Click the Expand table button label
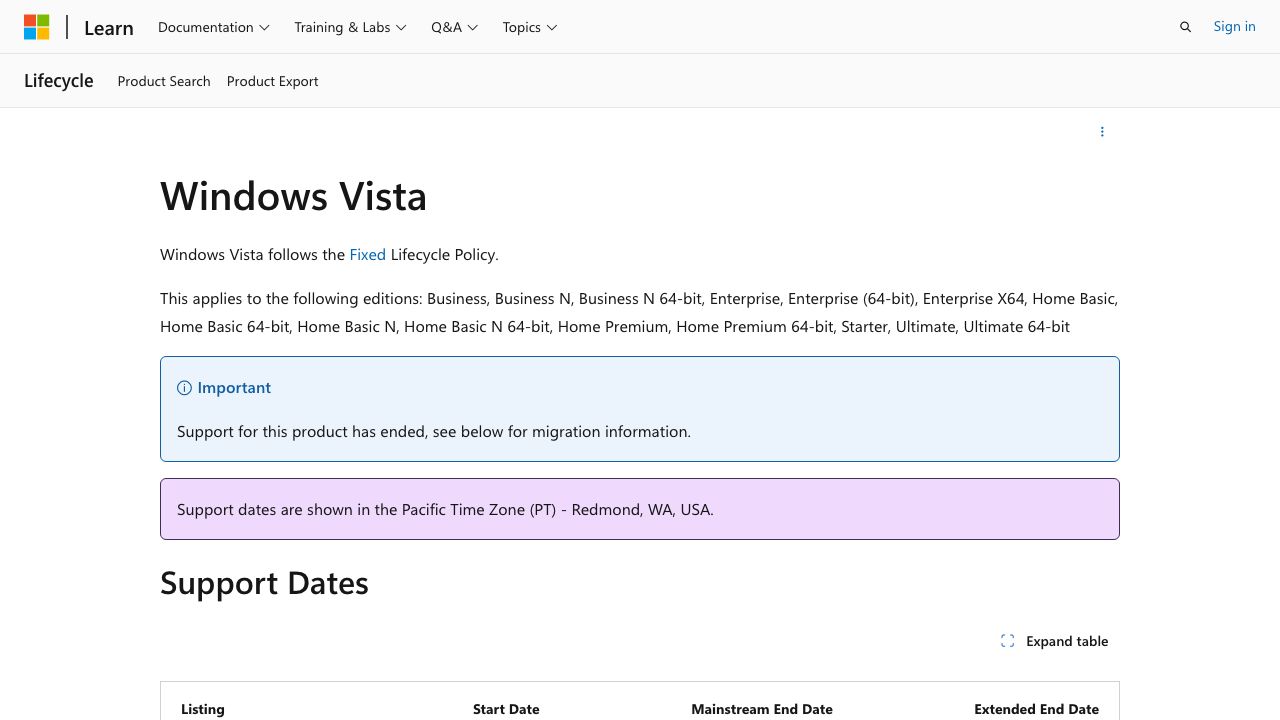1280x720 pixels. click(1067, 641)
